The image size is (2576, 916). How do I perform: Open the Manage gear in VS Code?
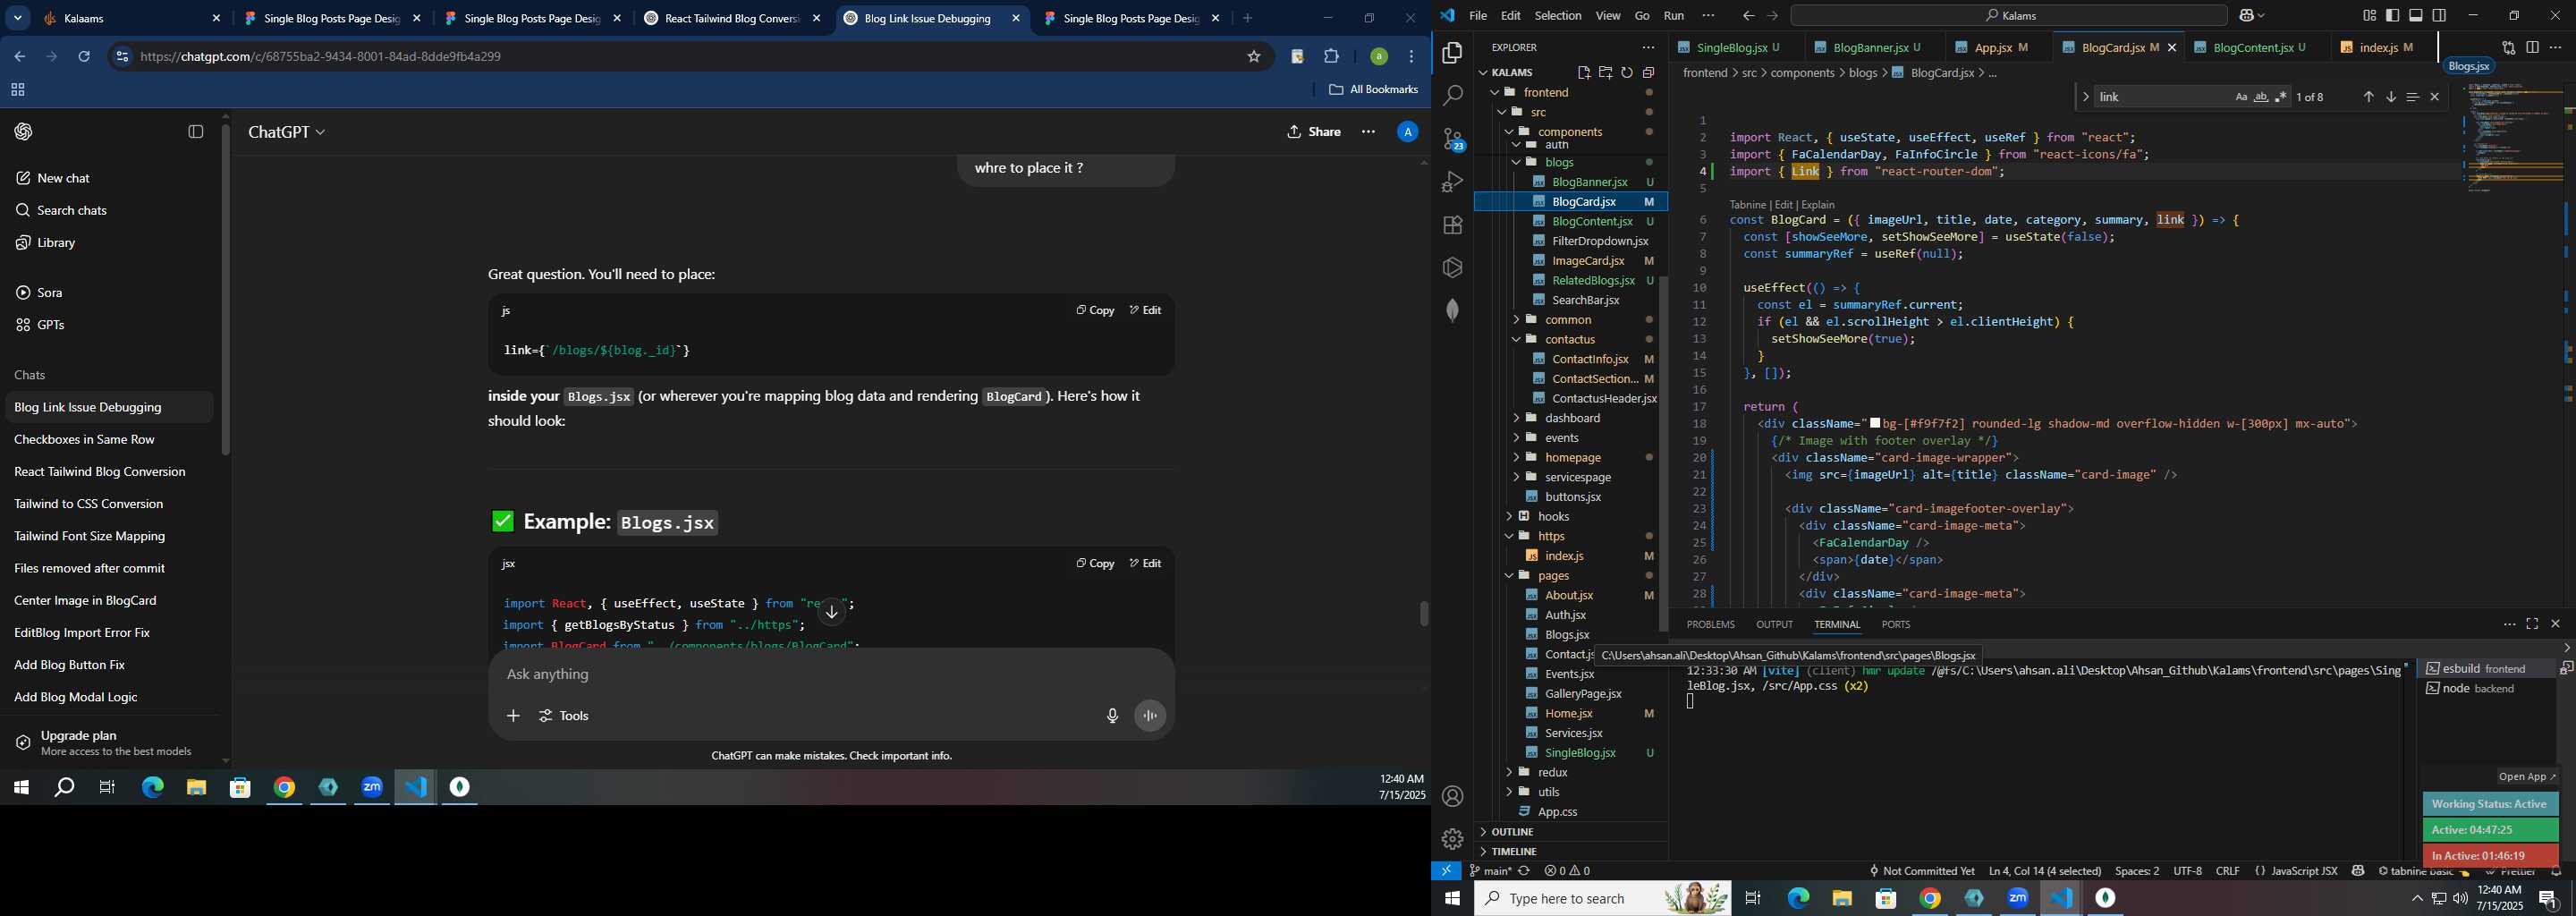[x=1452, y=839]
